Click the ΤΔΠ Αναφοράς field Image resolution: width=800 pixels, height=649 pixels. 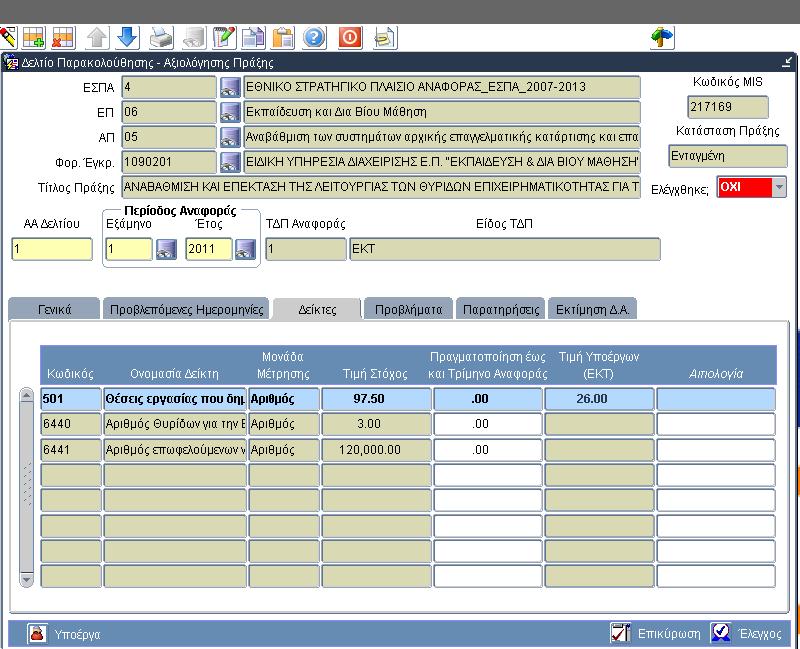[306, 249]
